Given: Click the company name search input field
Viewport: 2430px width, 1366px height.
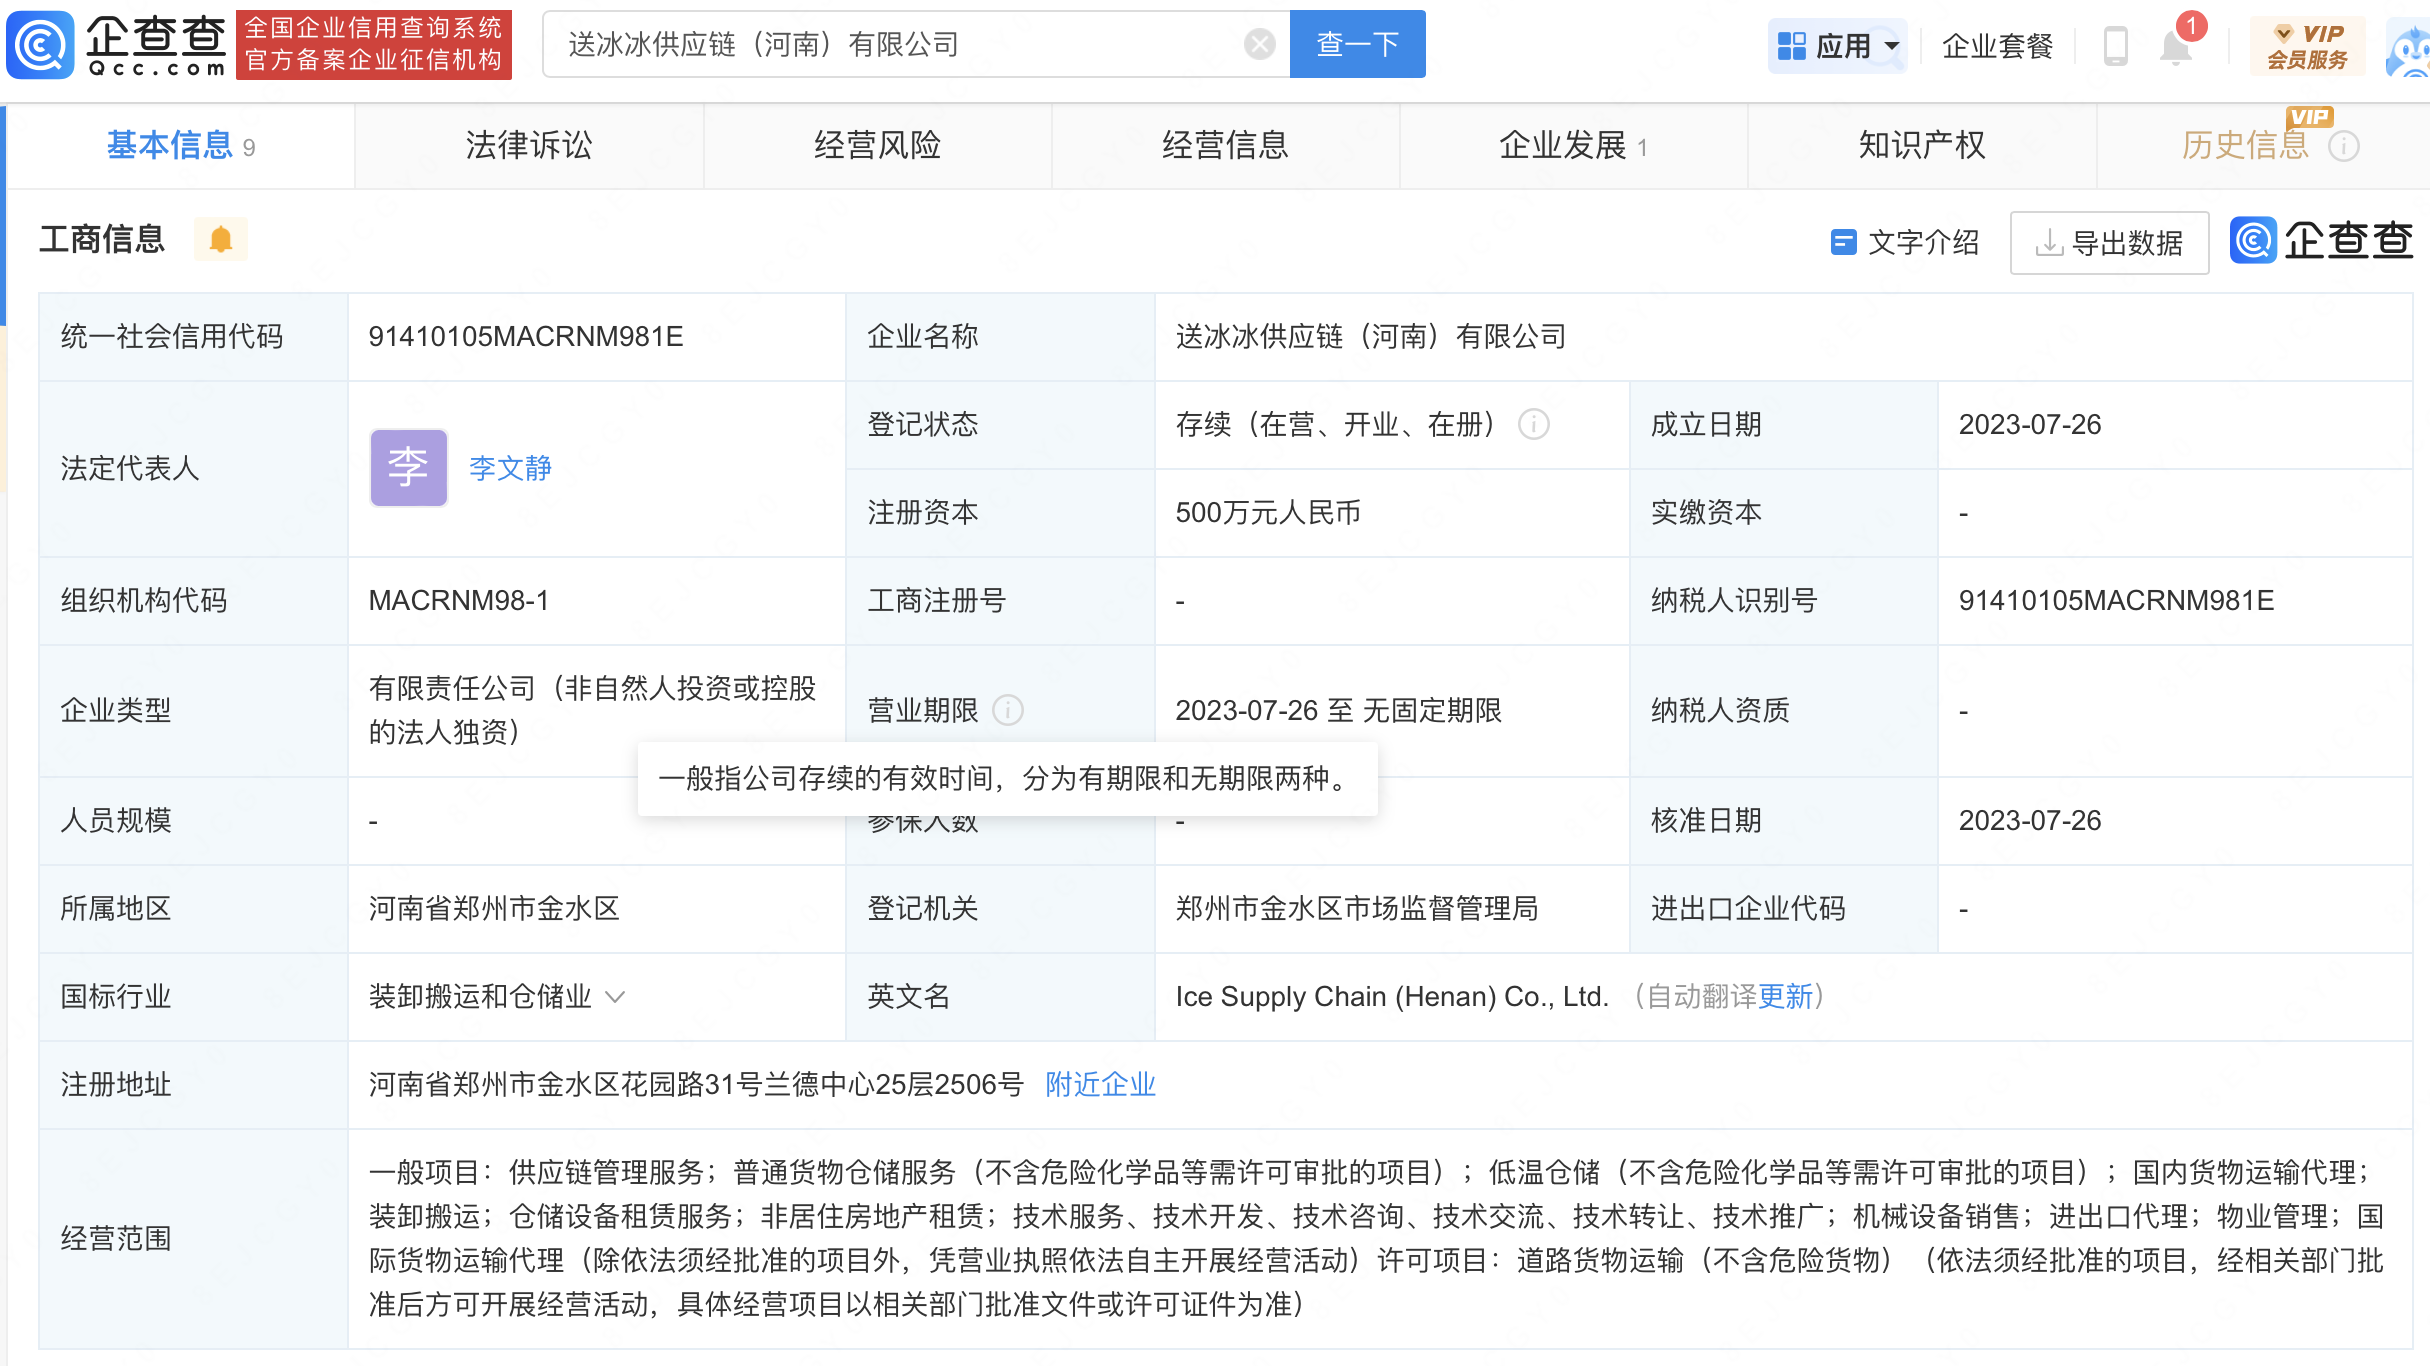Looking at the screenshot, I should pos(900,44).
